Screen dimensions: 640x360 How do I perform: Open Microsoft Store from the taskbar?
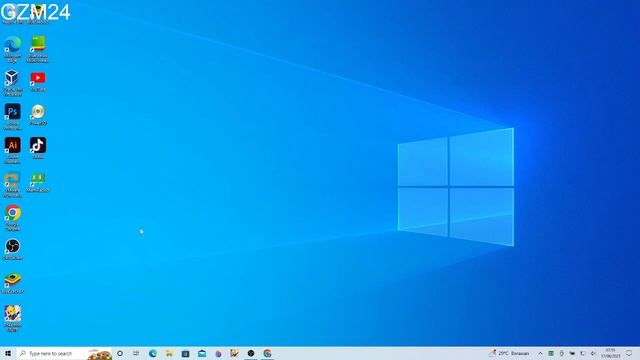click(x=185, y=353)
